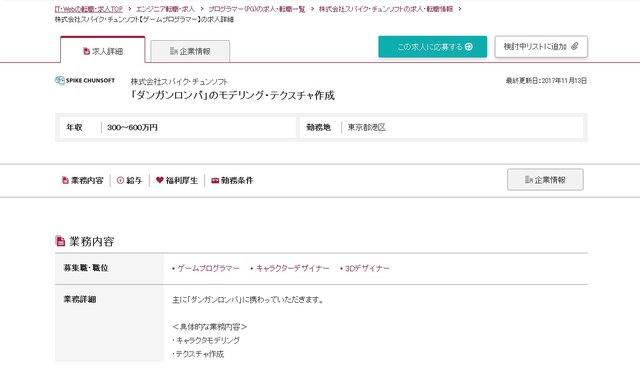Open the キャラクターデザイナー job category link

[x=293, y=269]
